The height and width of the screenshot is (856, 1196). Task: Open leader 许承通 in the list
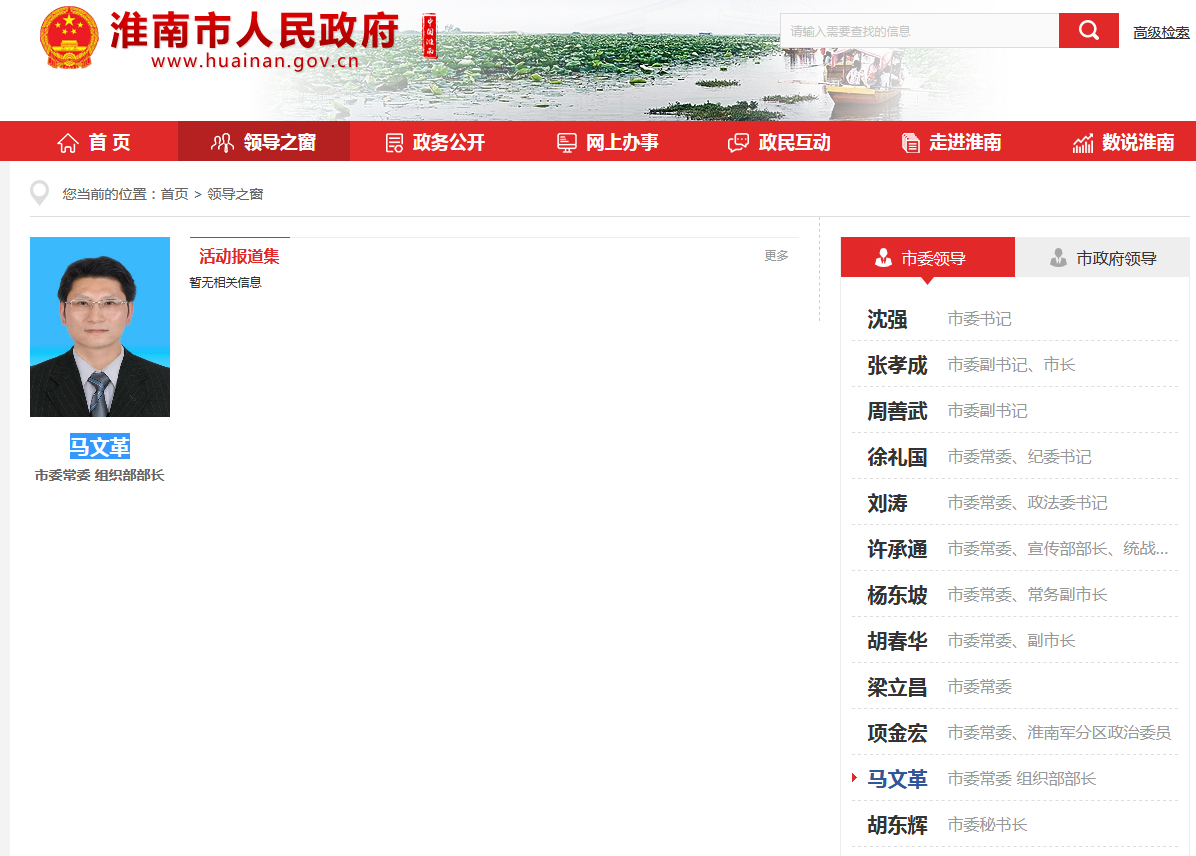897,549
